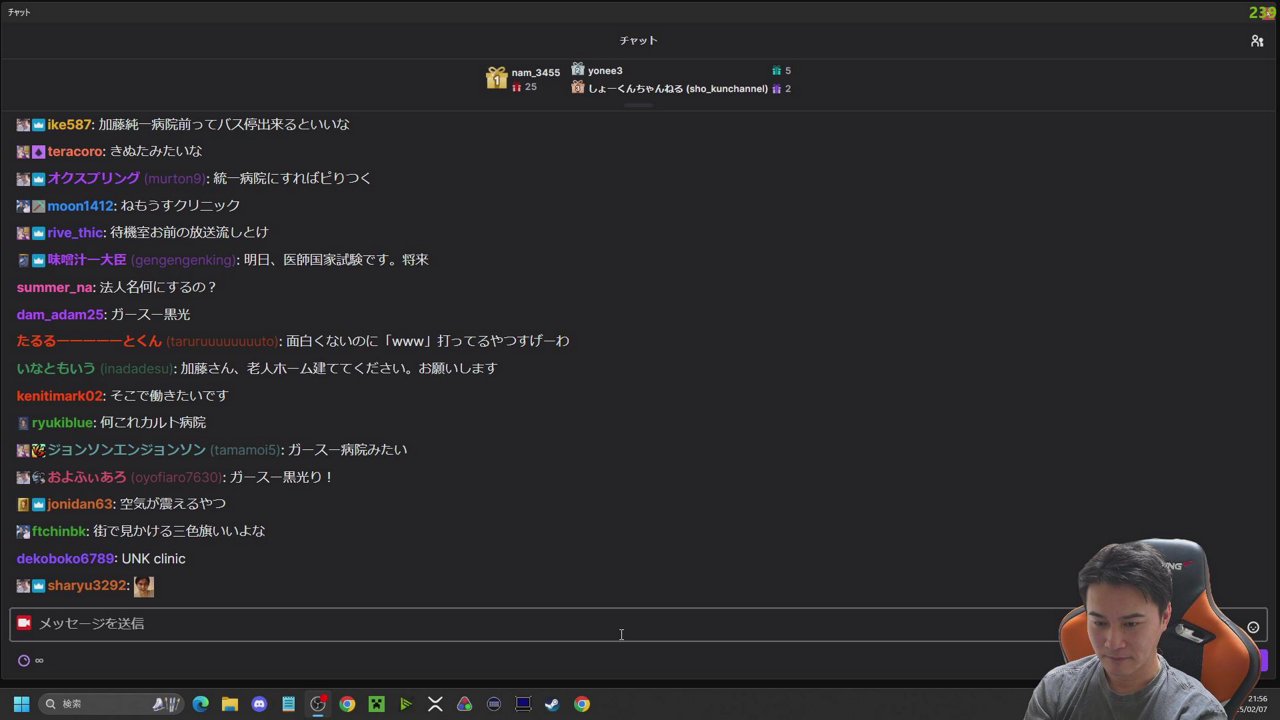Open Microsoft Edge from the taskbar

coord(201,704)
